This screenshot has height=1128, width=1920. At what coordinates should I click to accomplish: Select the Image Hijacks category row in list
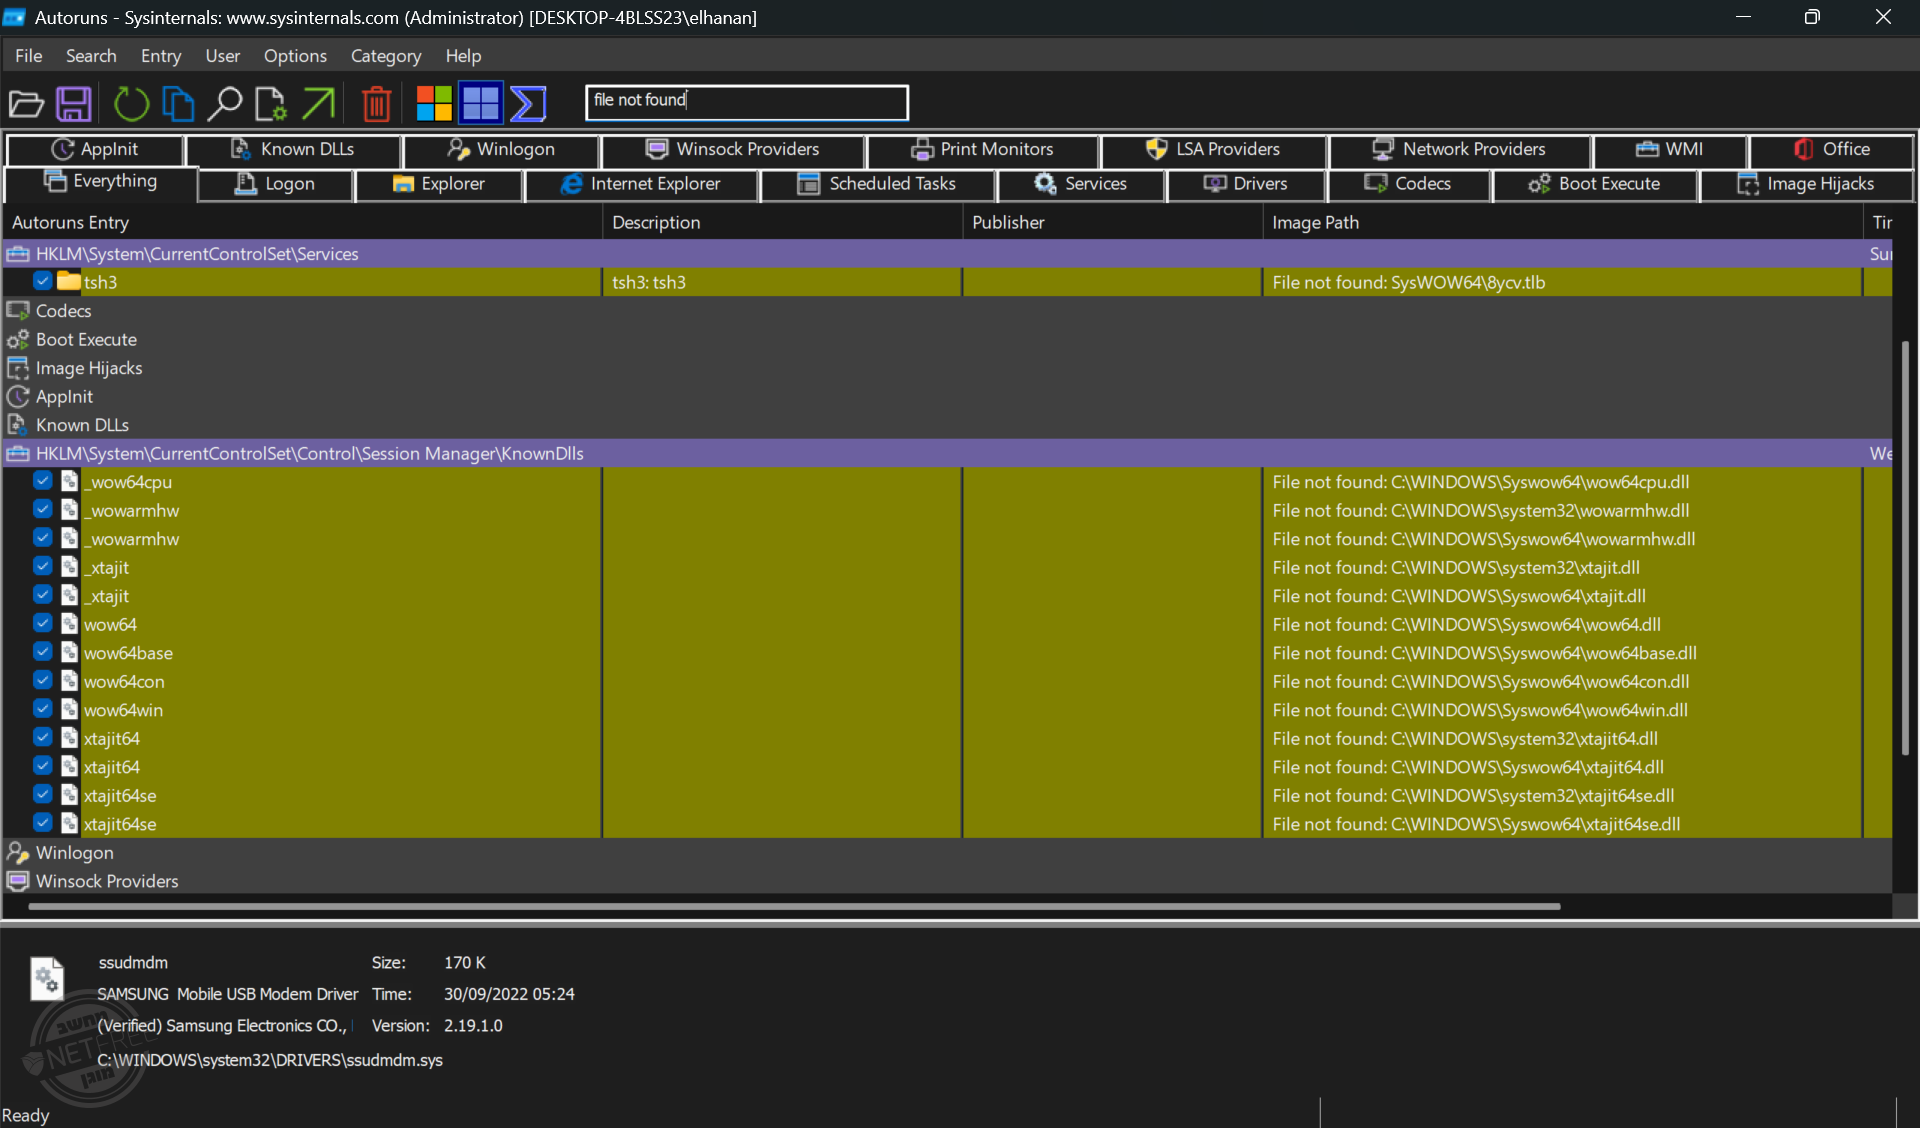(947, 368)
